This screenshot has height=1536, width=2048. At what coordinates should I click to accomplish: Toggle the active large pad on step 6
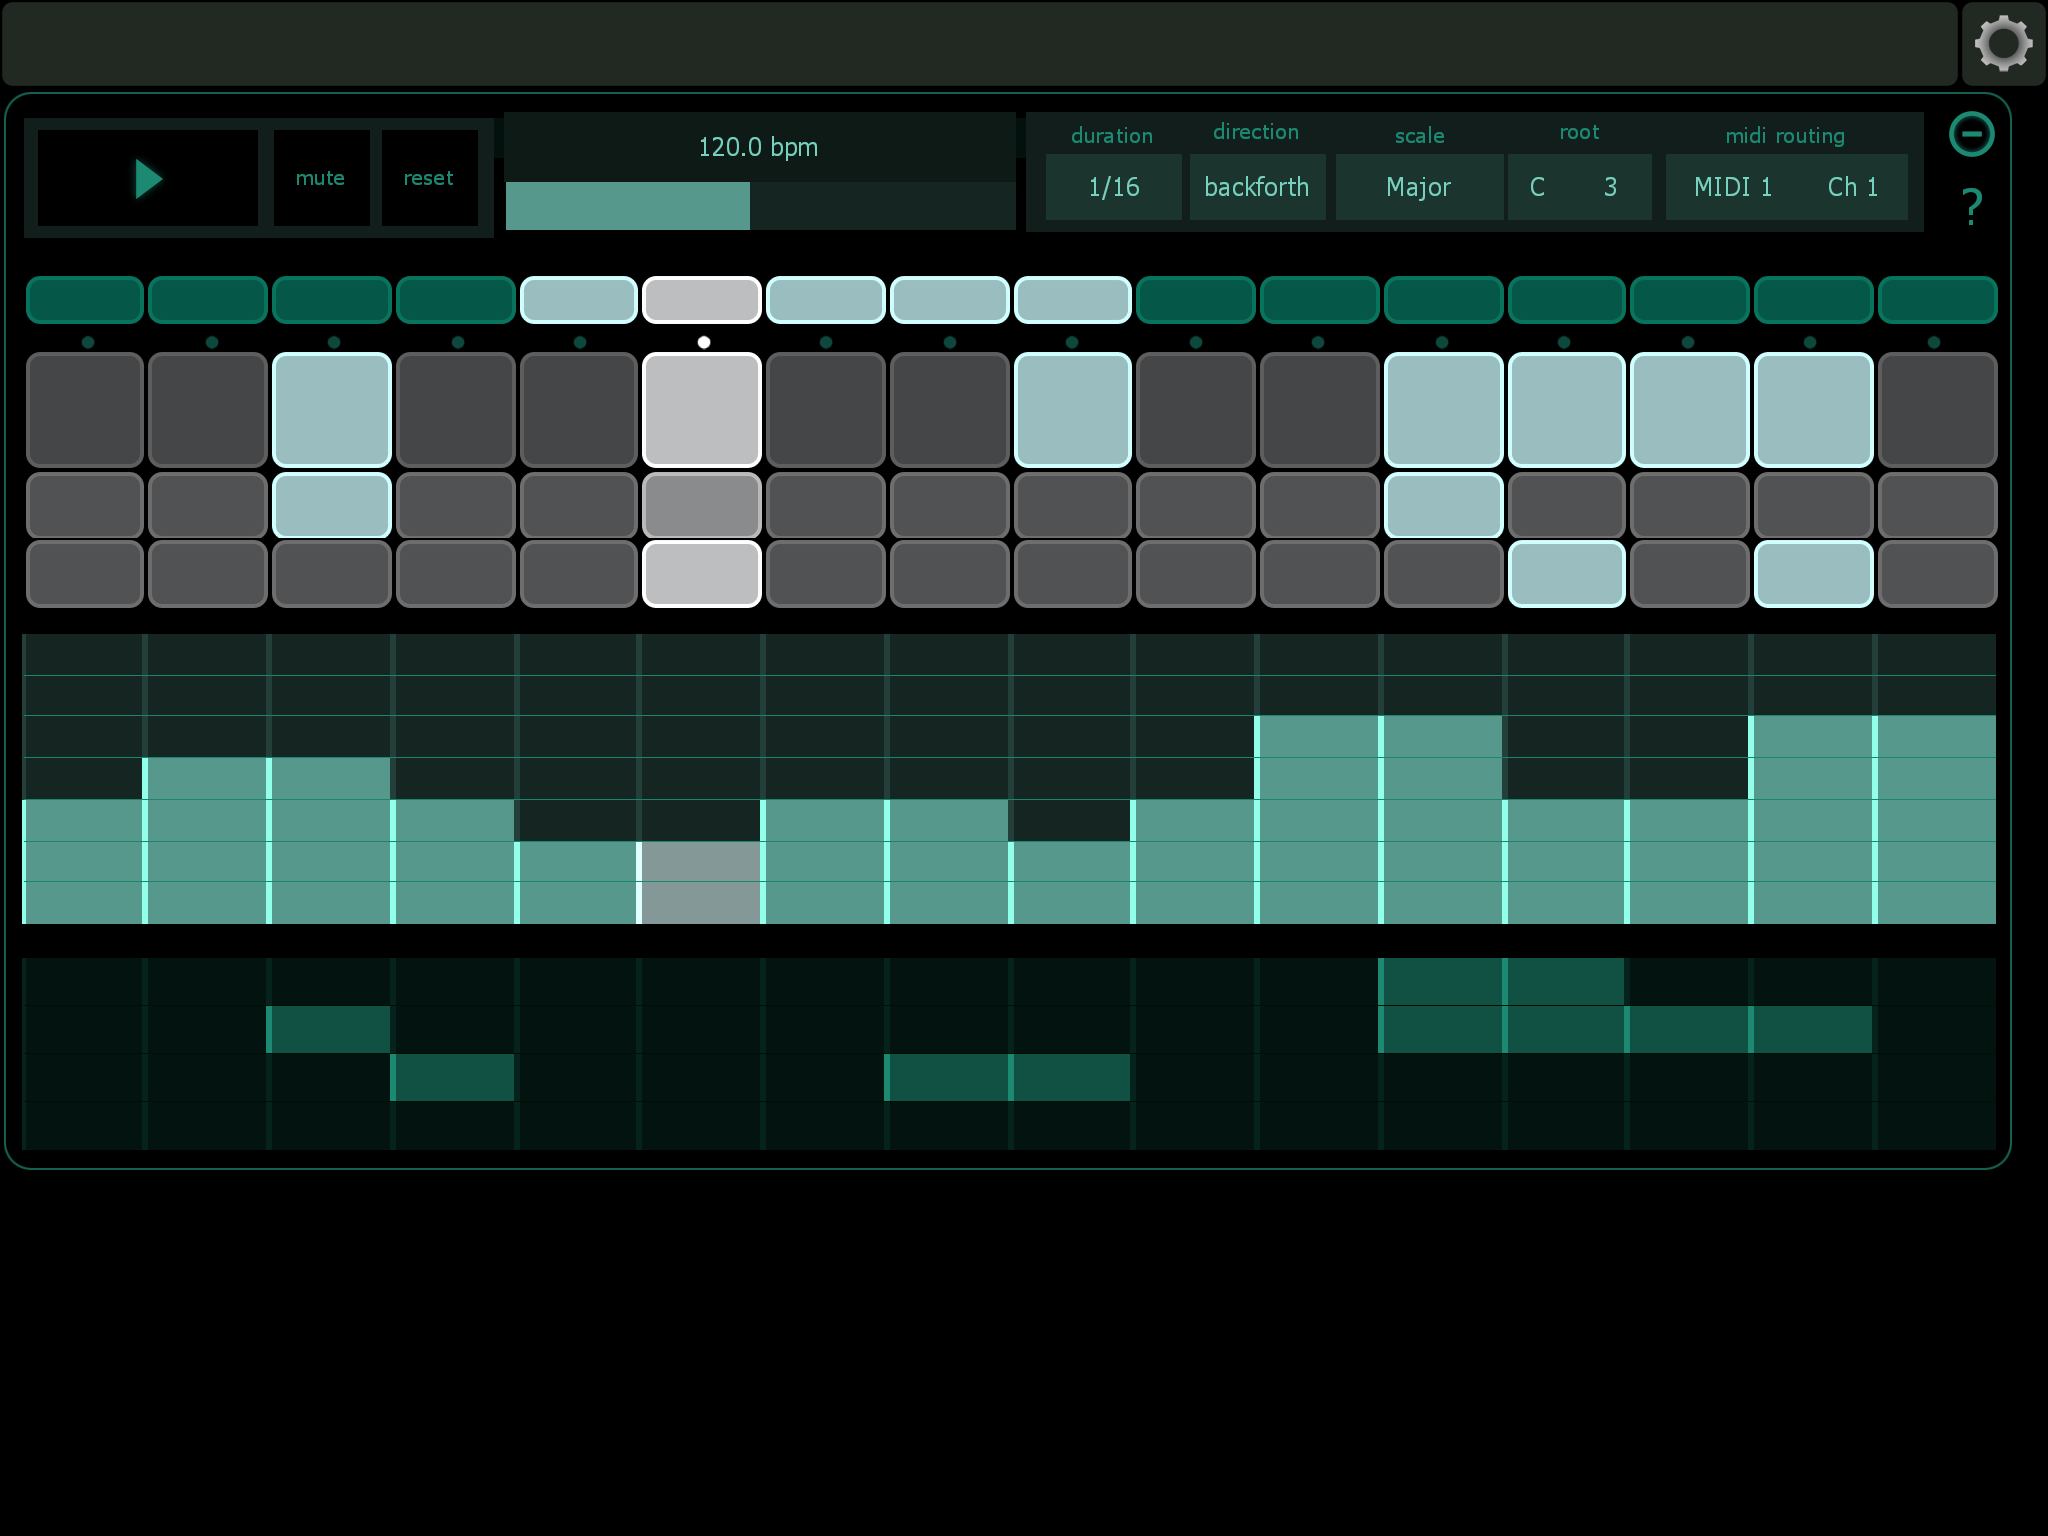tap(702, 410)
